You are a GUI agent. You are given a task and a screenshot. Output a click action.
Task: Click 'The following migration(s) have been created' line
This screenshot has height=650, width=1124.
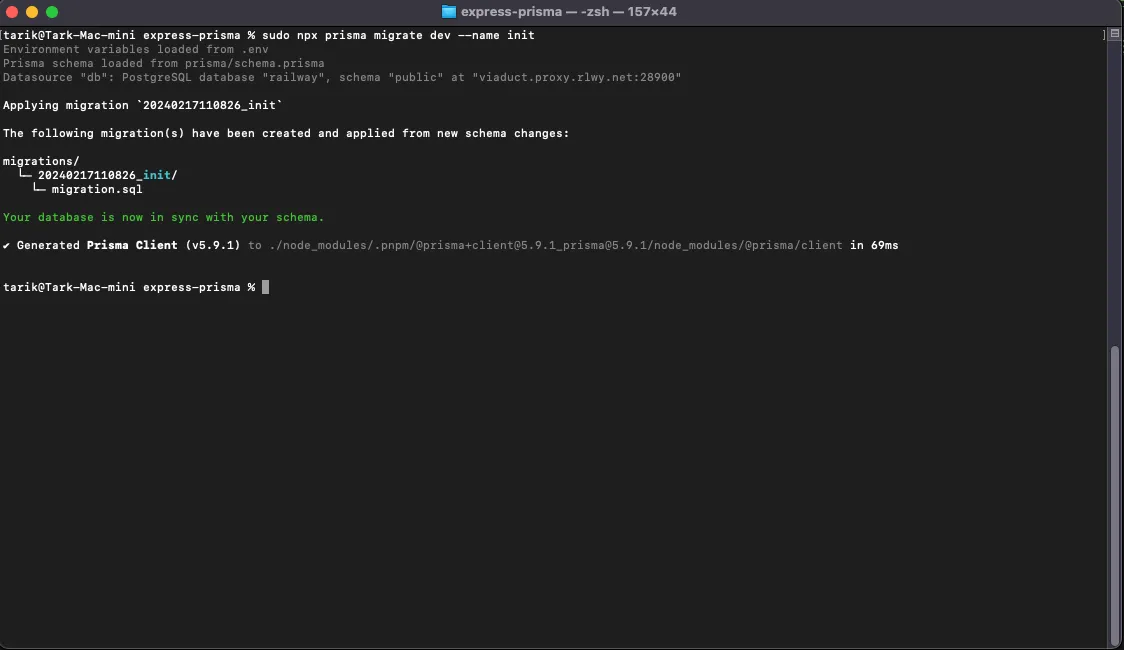click(286, 133)
